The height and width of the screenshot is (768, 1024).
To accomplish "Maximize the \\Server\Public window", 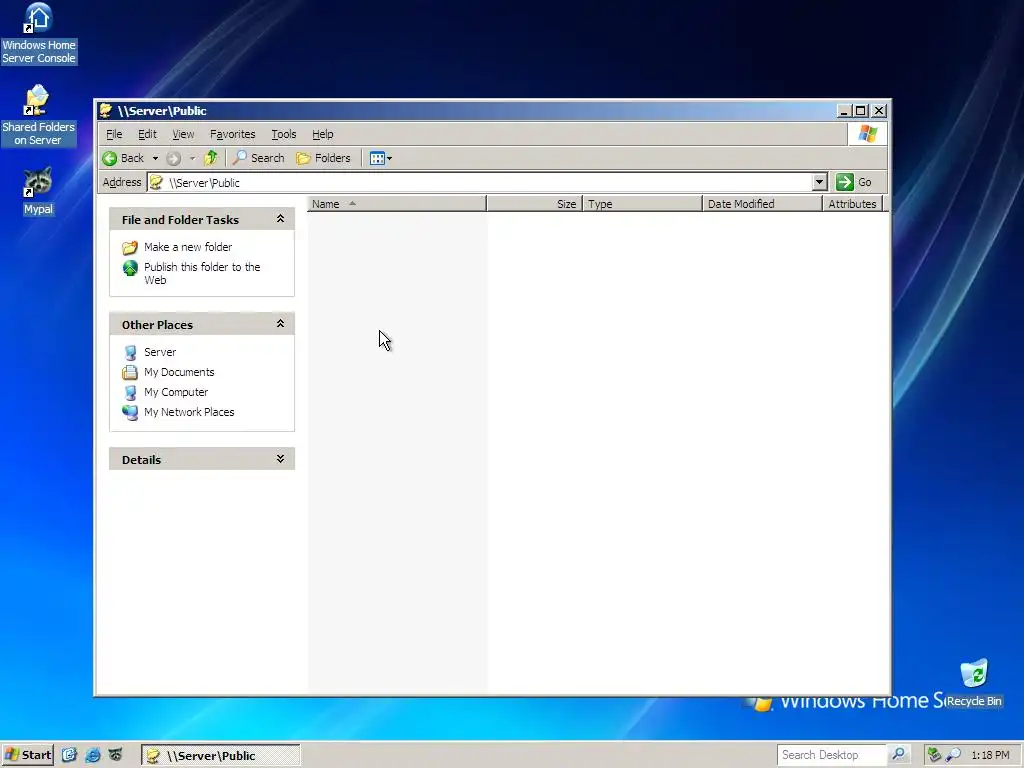I will pyautogui.click(x=861, y=110).
